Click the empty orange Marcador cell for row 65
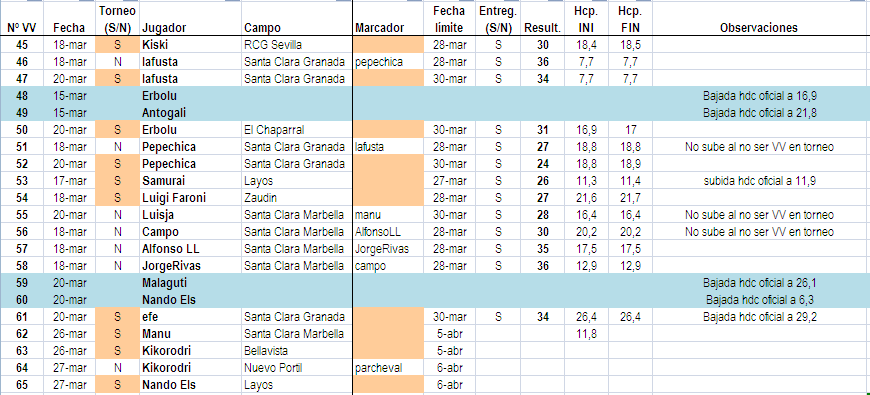This screenshot has height=395, width=870. 388,385
